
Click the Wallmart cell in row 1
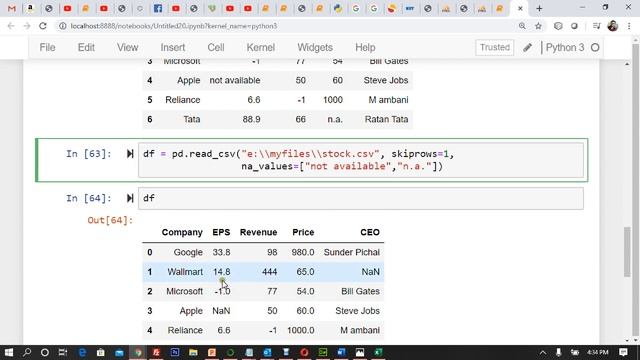[x=185, y=272]
